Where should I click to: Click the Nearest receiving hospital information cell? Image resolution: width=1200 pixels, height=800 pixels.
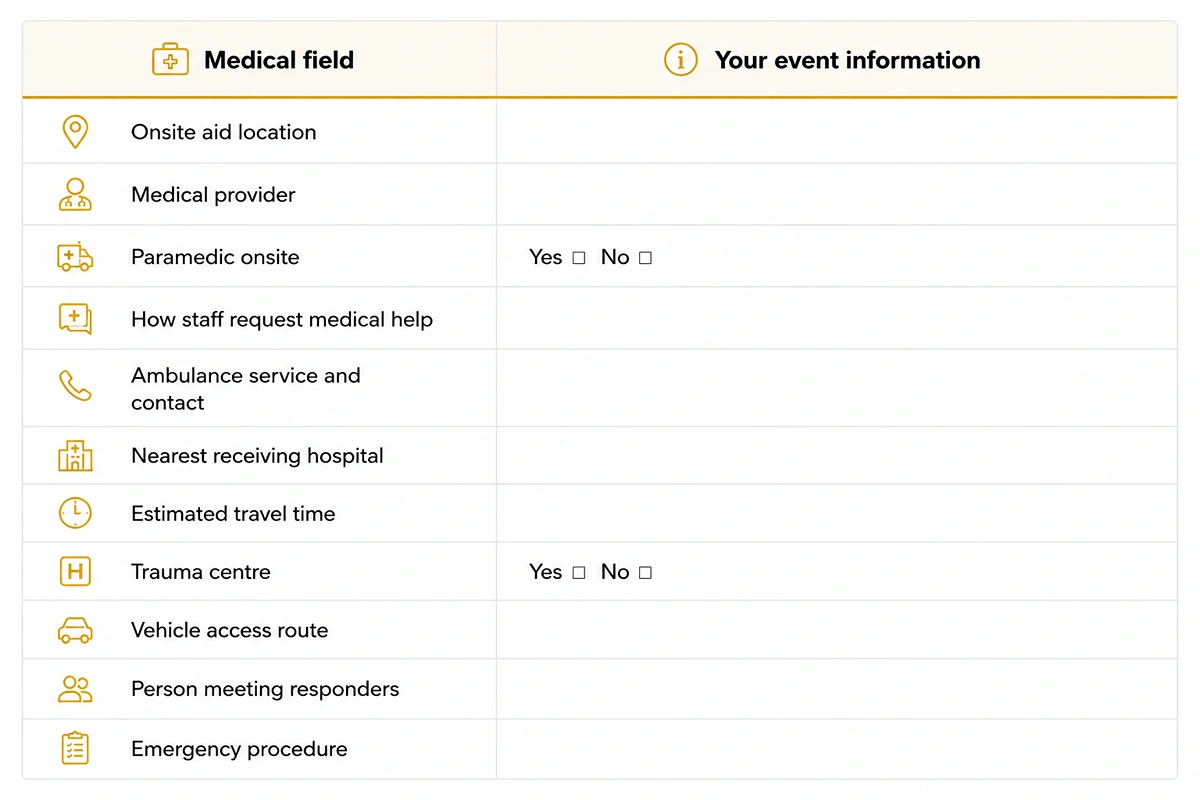click(x=837, y=455)
